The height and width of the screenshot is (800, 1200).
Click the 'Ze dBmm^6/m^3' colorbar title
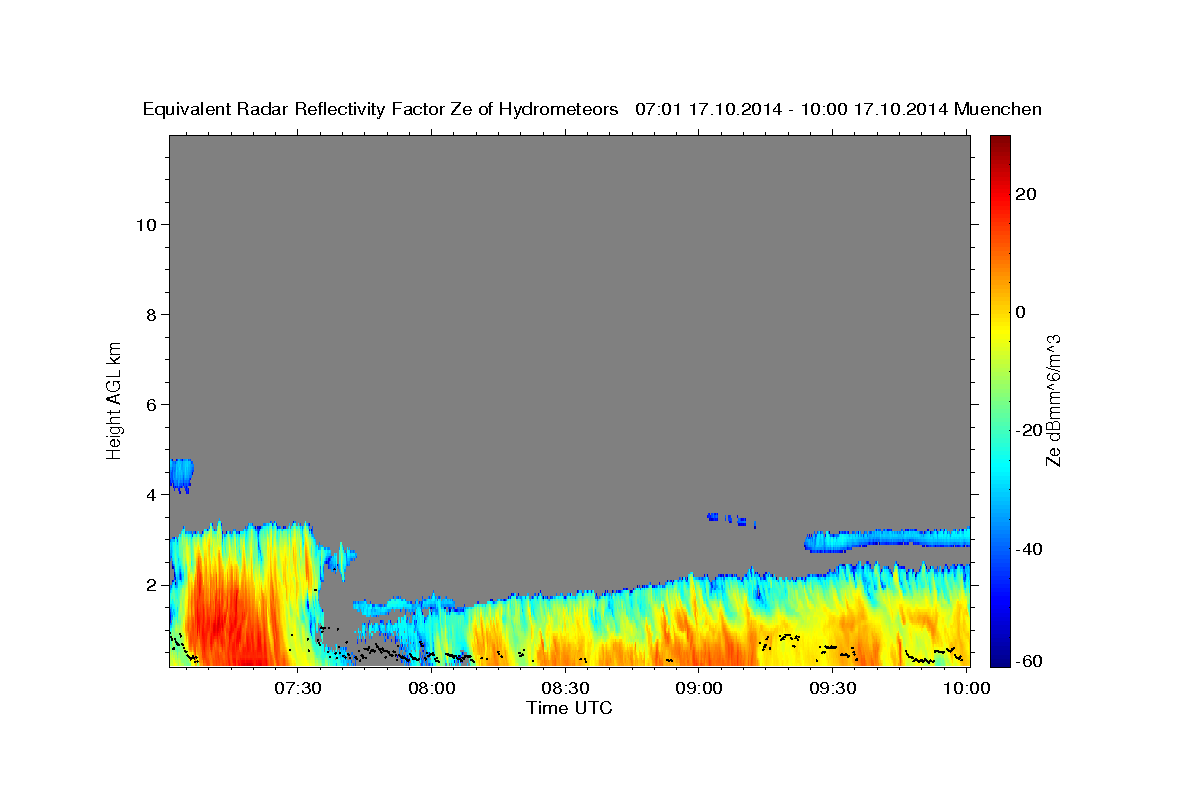coord(1053,400)
